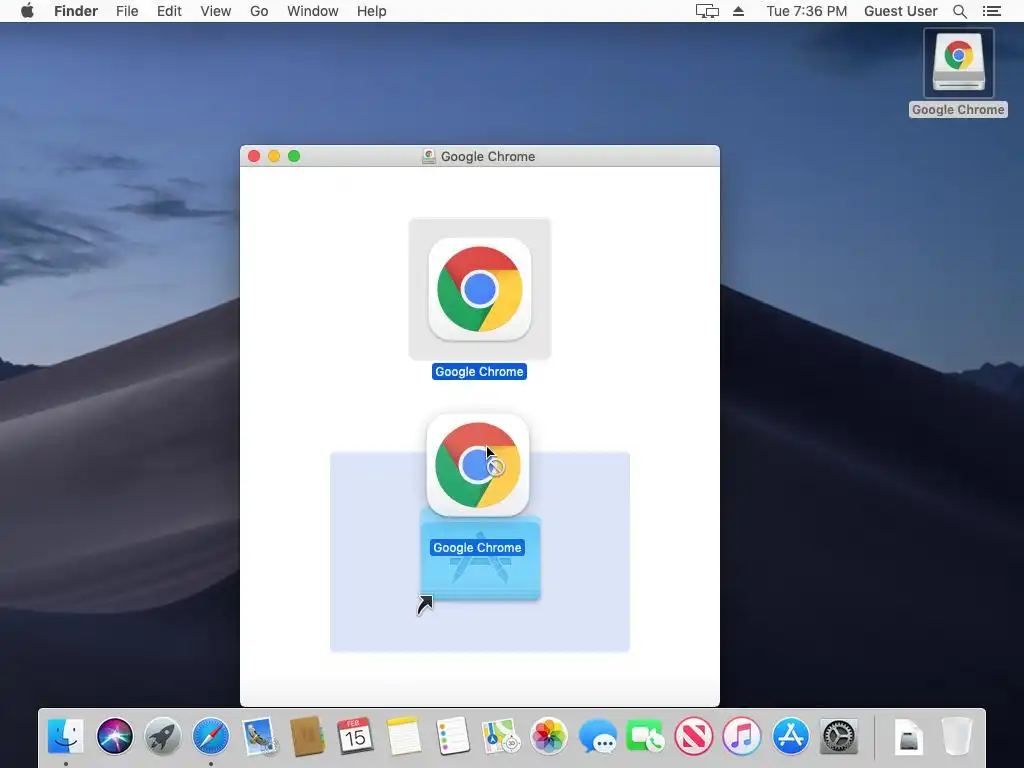Zoom the Google Chrome window
Viewport: 1024px width, 768px height.
click(x=294, y=156)
